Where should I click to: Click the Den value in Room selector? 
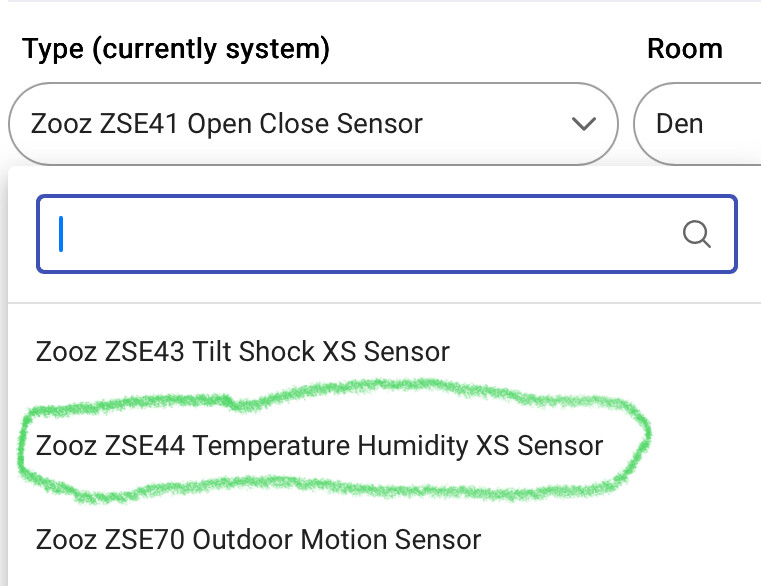(679, 124)
